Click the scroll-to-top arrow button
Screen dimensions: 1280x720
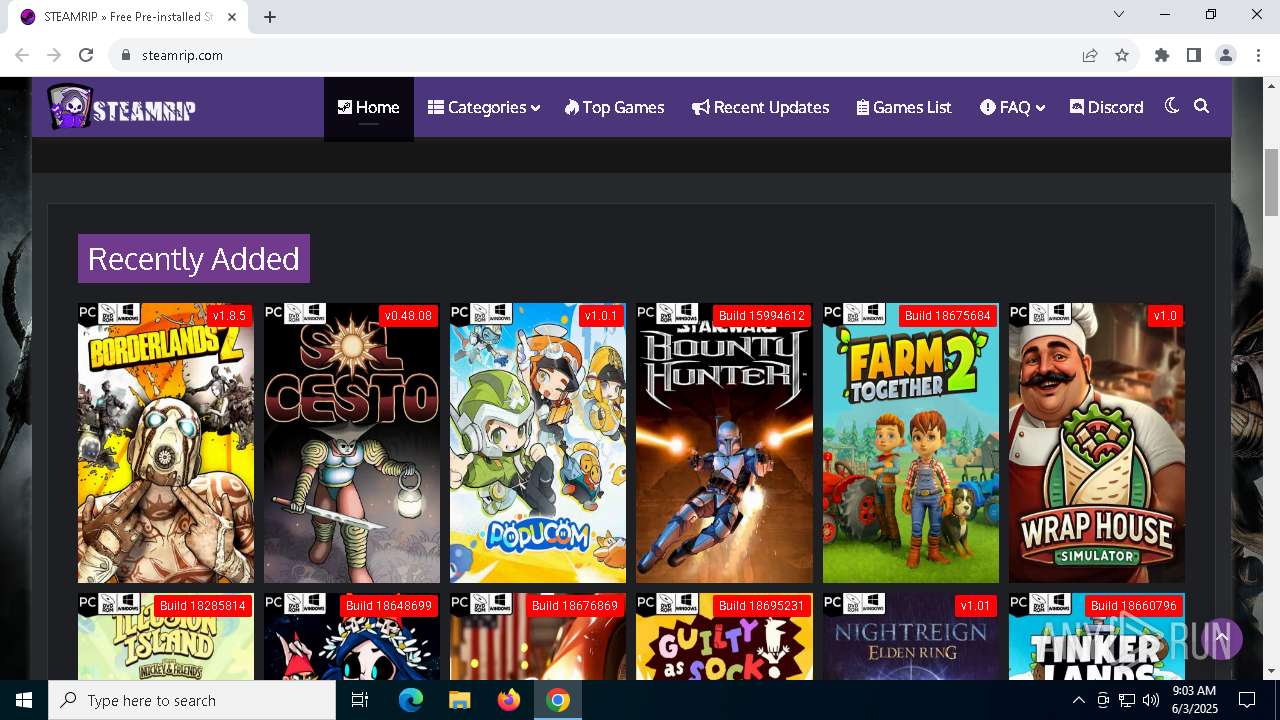(x=1221, y=637)
